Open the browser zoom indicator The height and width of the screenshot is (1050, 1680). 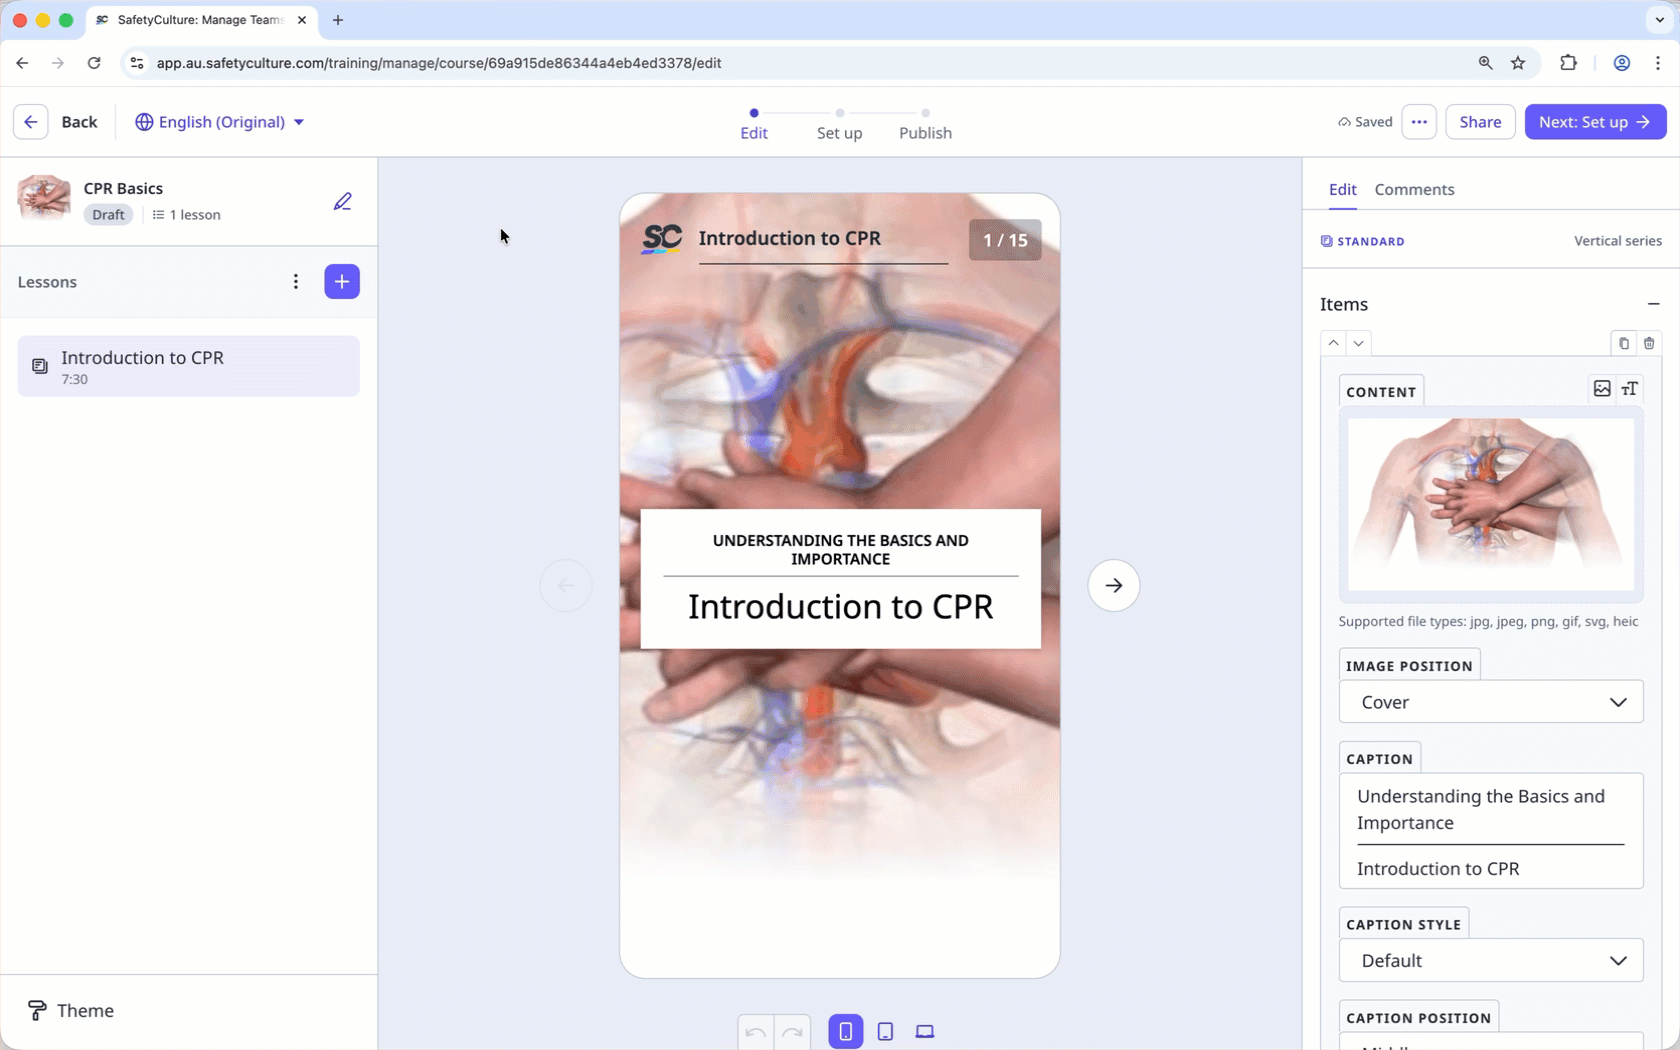coord(1485,63)
